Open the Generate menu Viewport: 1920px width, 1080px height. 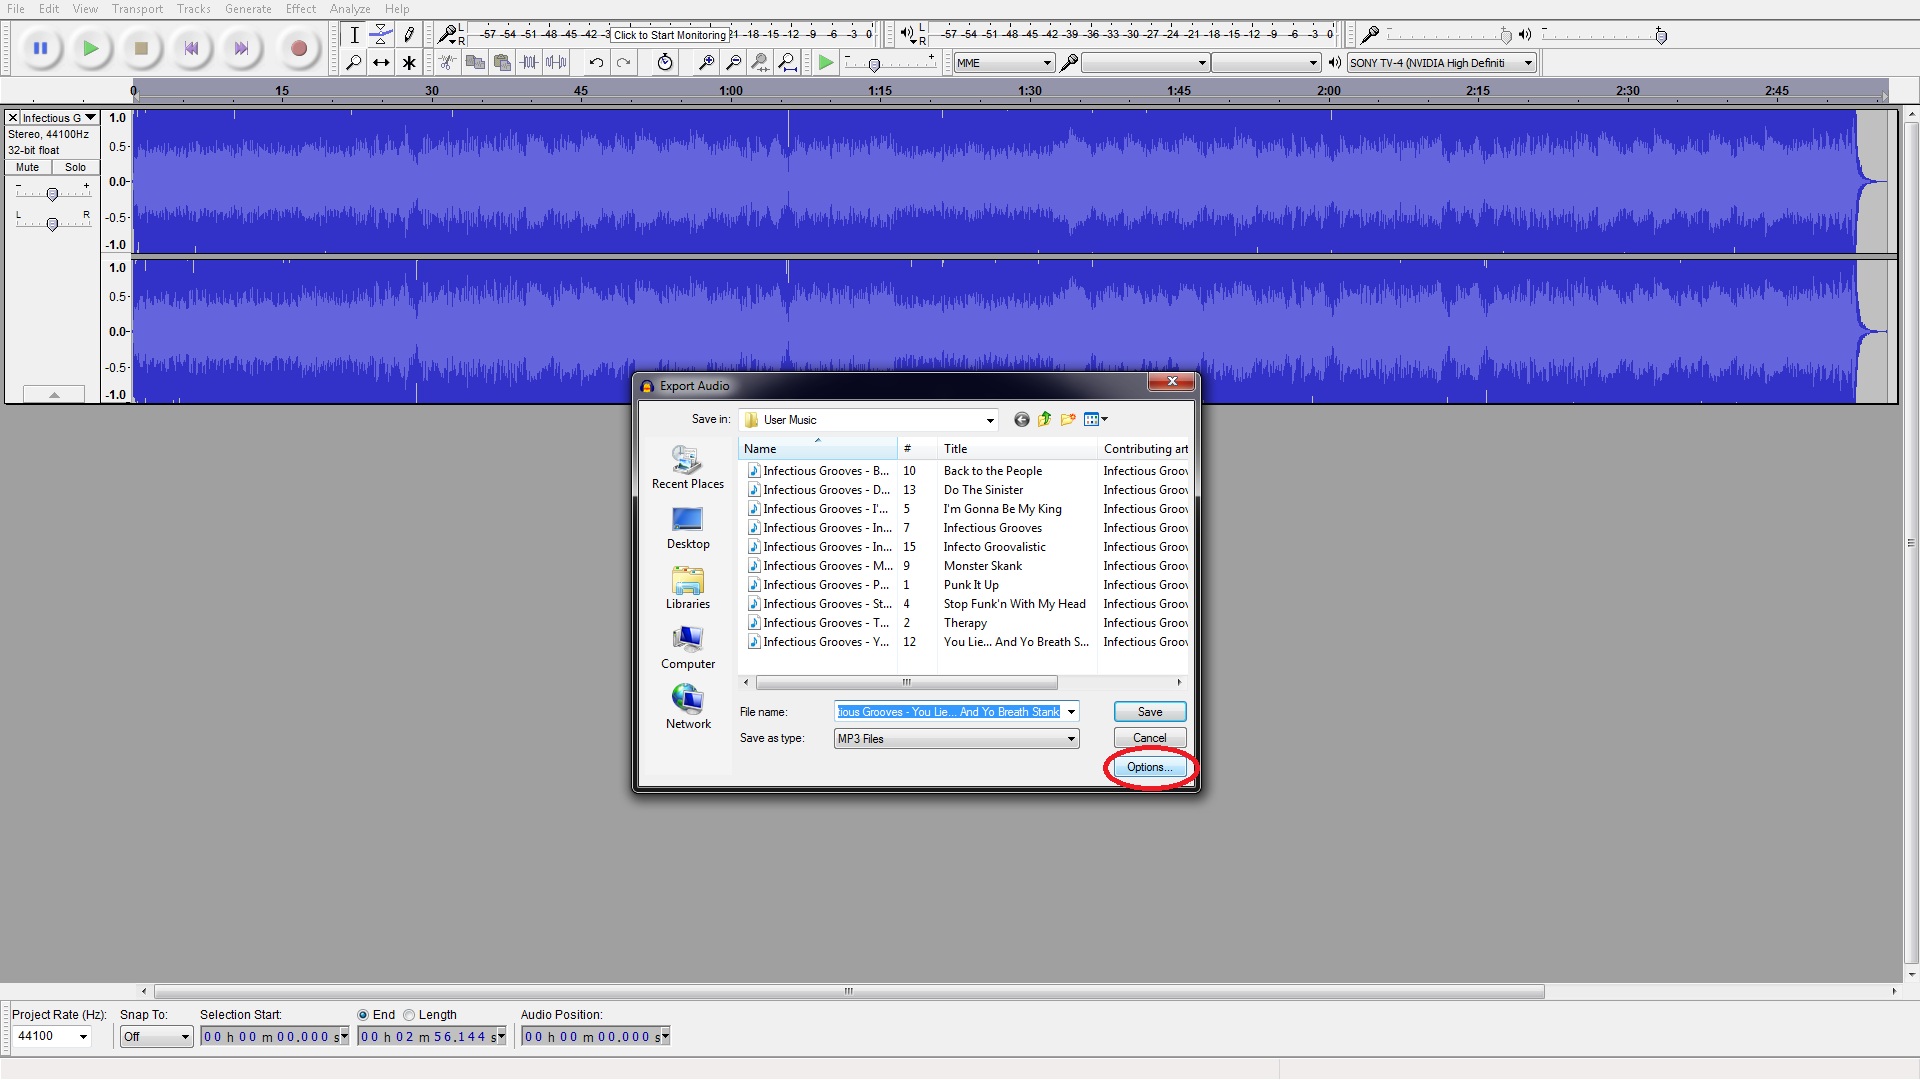(x=248, y=9)
